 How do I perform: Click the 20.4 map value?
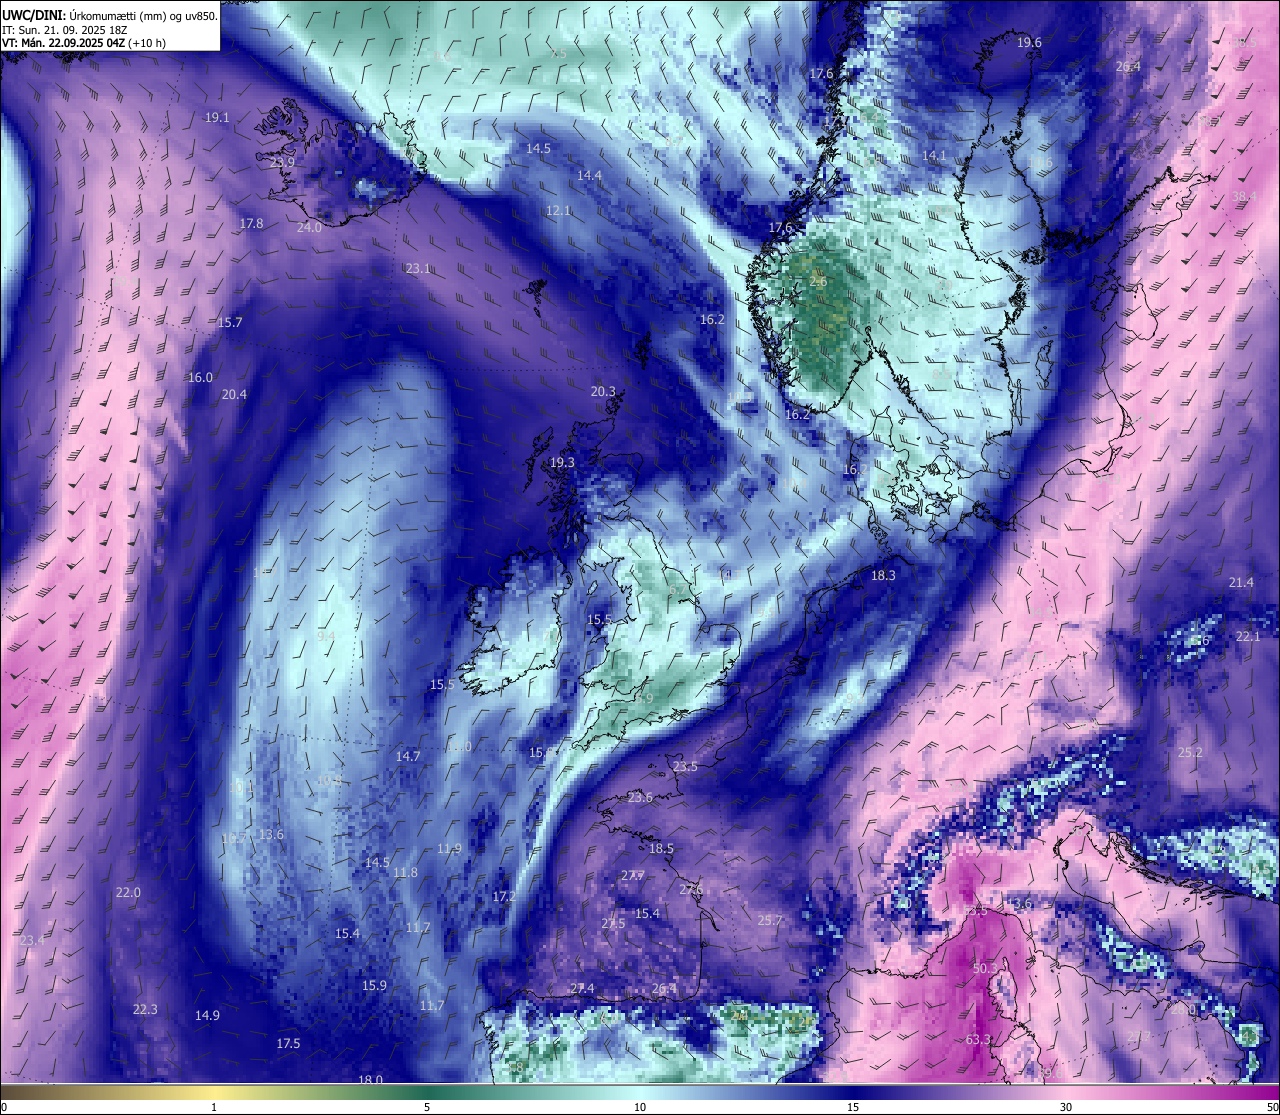point(234,394)
